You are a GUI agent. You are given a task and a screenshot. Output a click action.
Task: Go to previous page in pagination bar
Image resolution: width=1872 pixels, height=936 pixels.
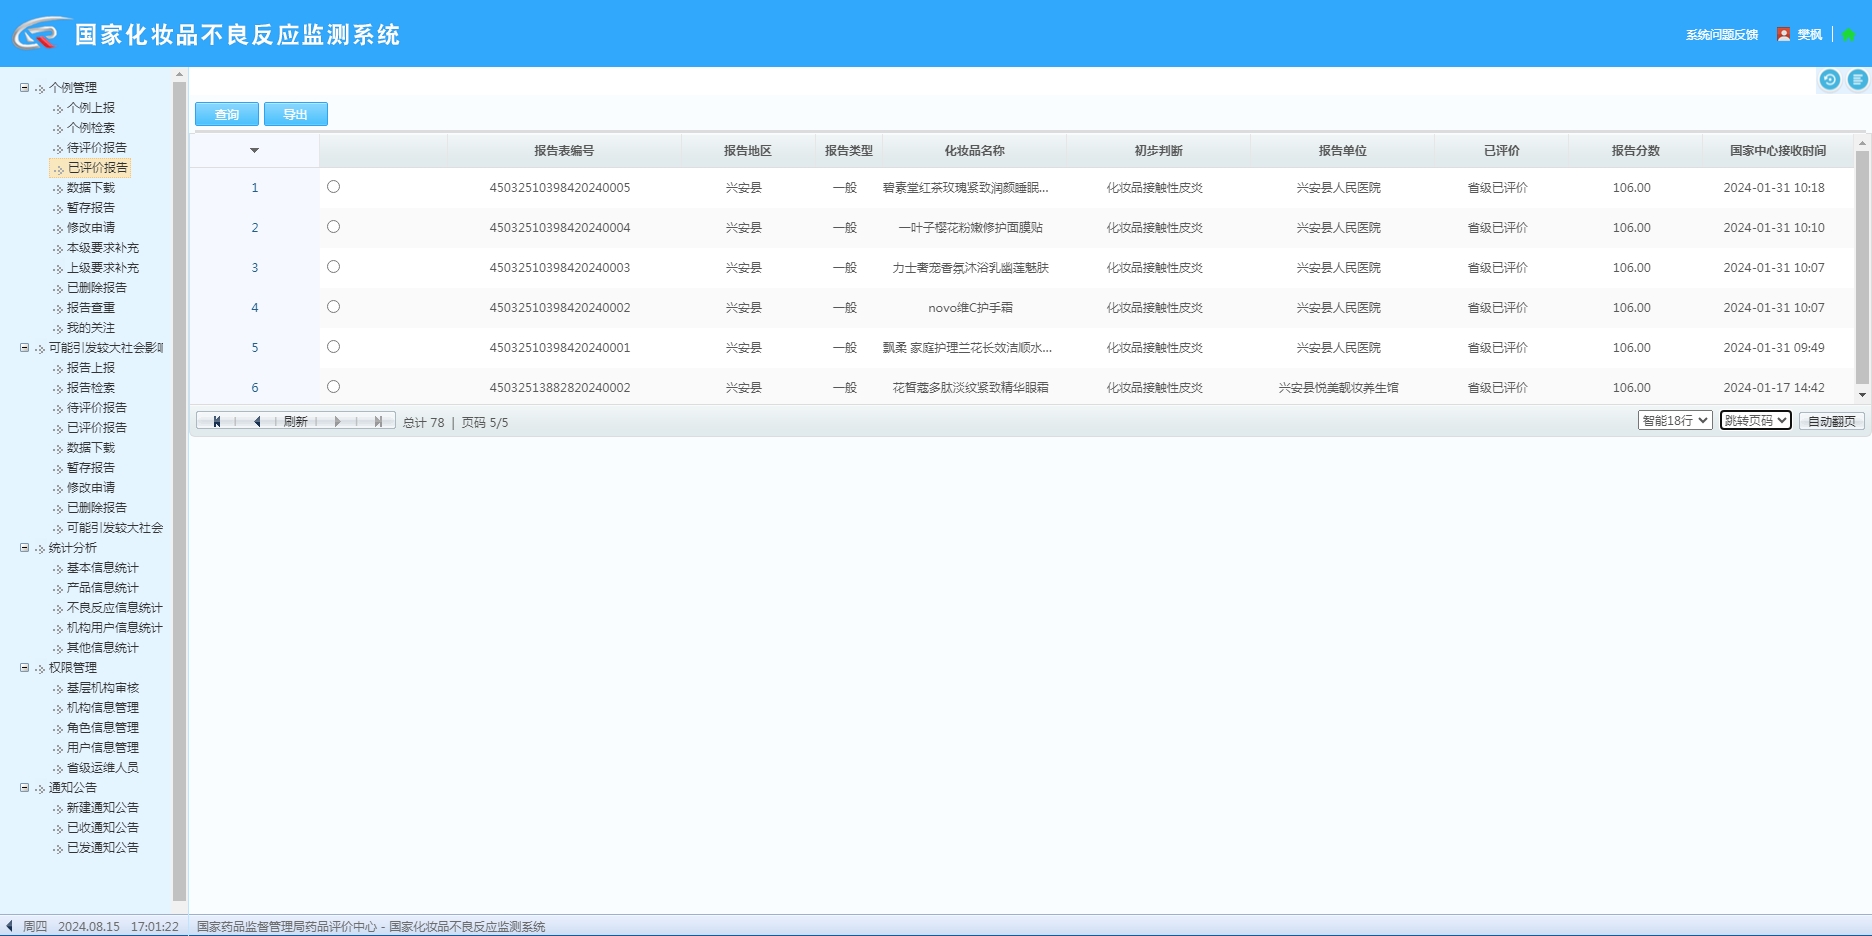coord(257,422)
